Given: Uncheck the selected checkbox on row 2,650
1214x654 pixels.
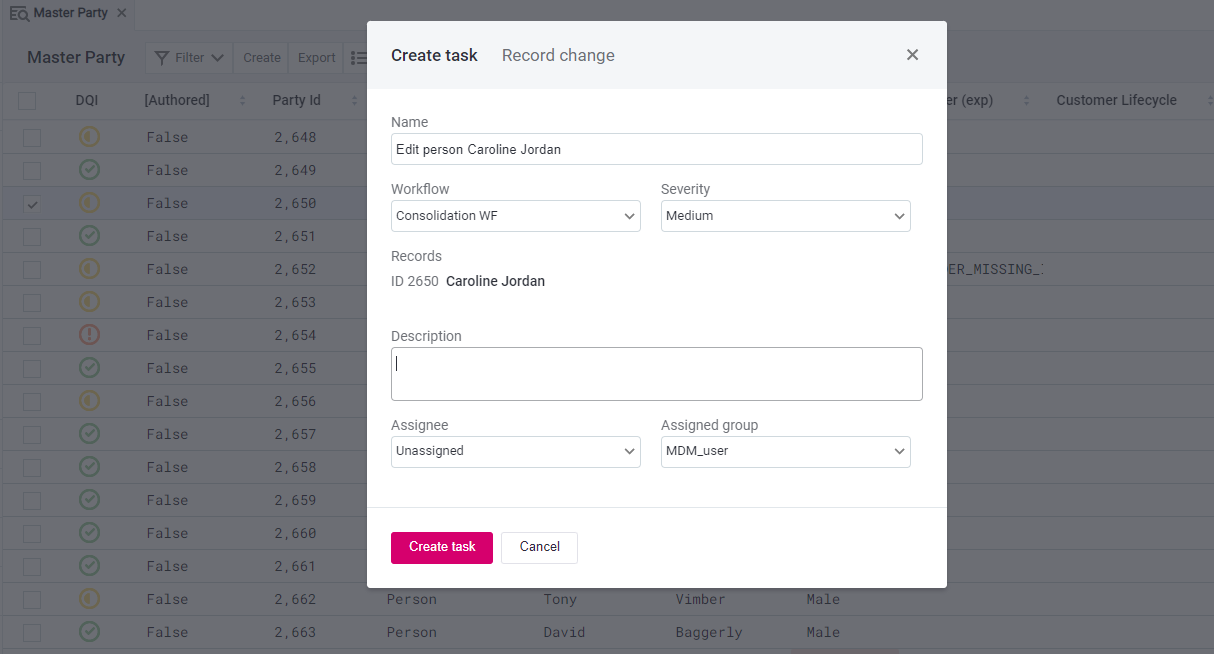Looking at the screenshot, I should [x=31, y=203].
